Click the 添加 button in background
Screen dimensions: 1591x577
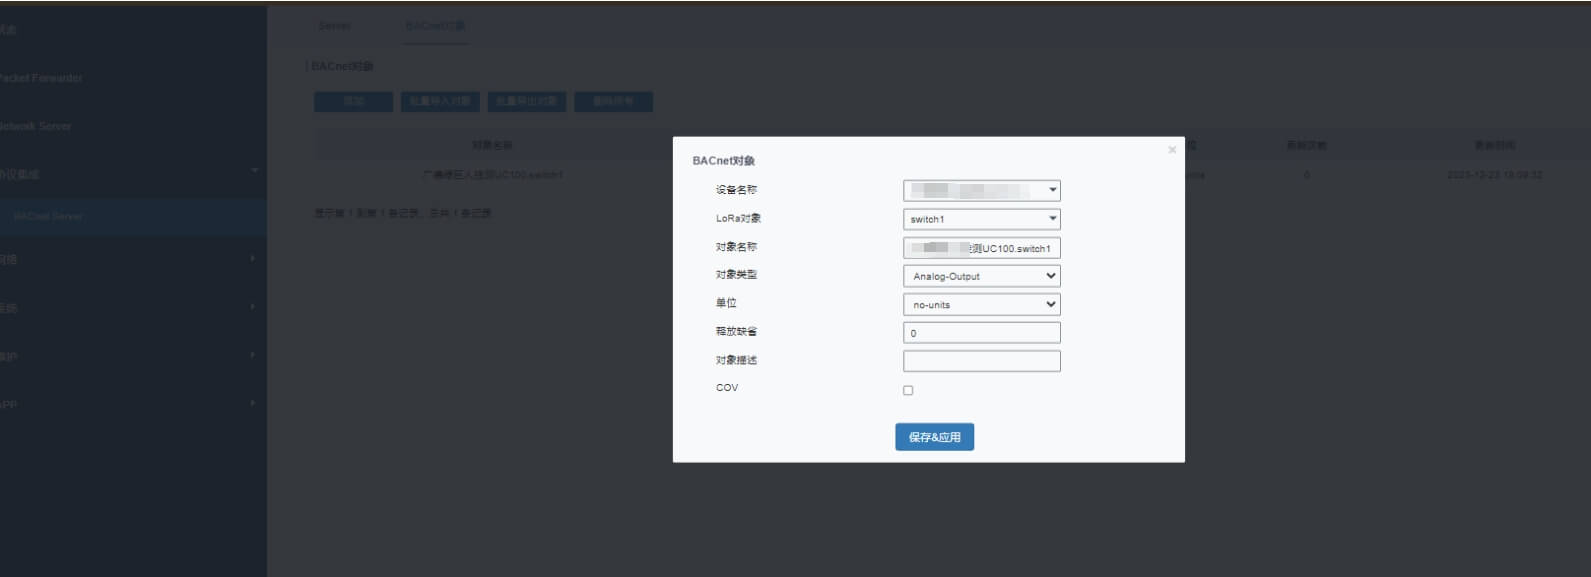point(354,102)
